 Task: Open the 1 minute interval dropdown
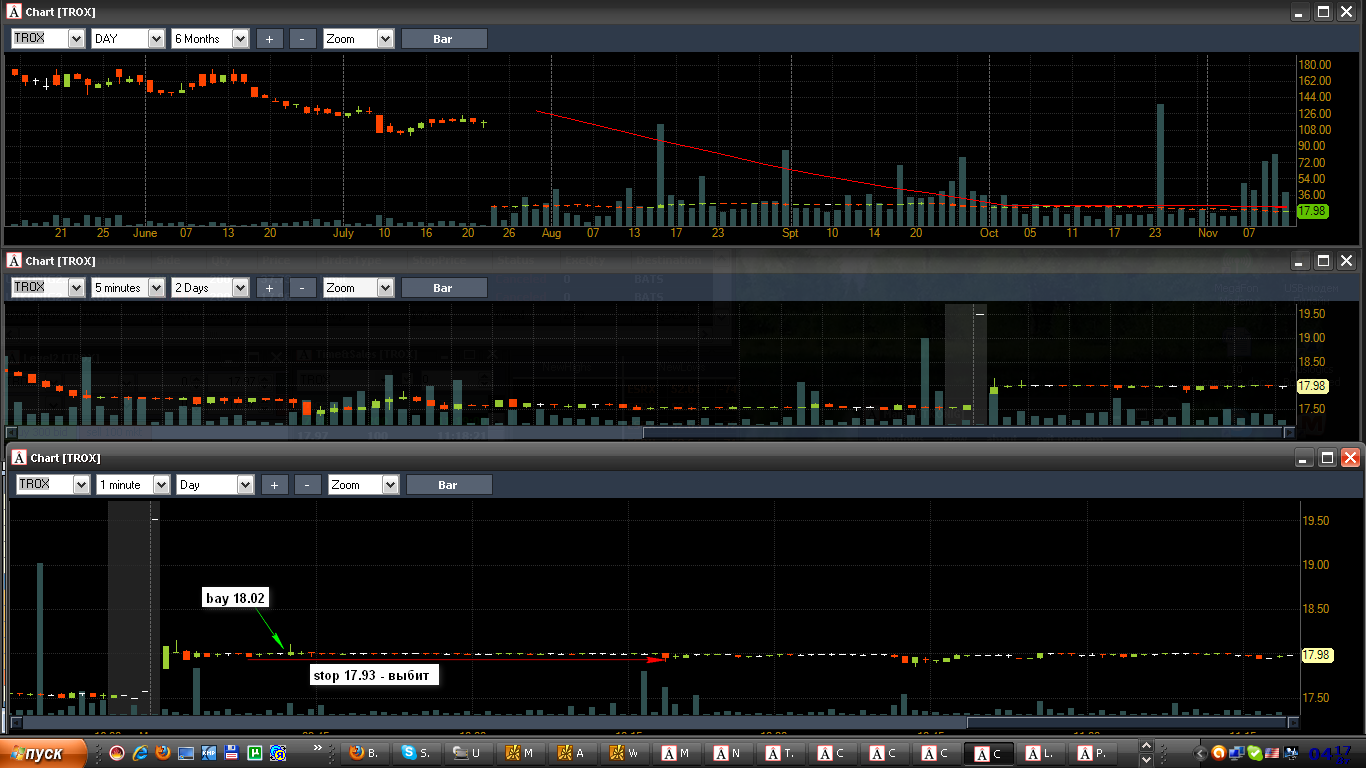tap(161, 485)
